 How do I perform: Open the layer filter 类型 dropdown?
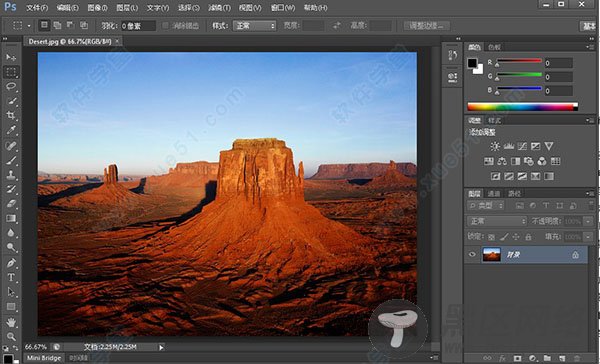point(486,206)
